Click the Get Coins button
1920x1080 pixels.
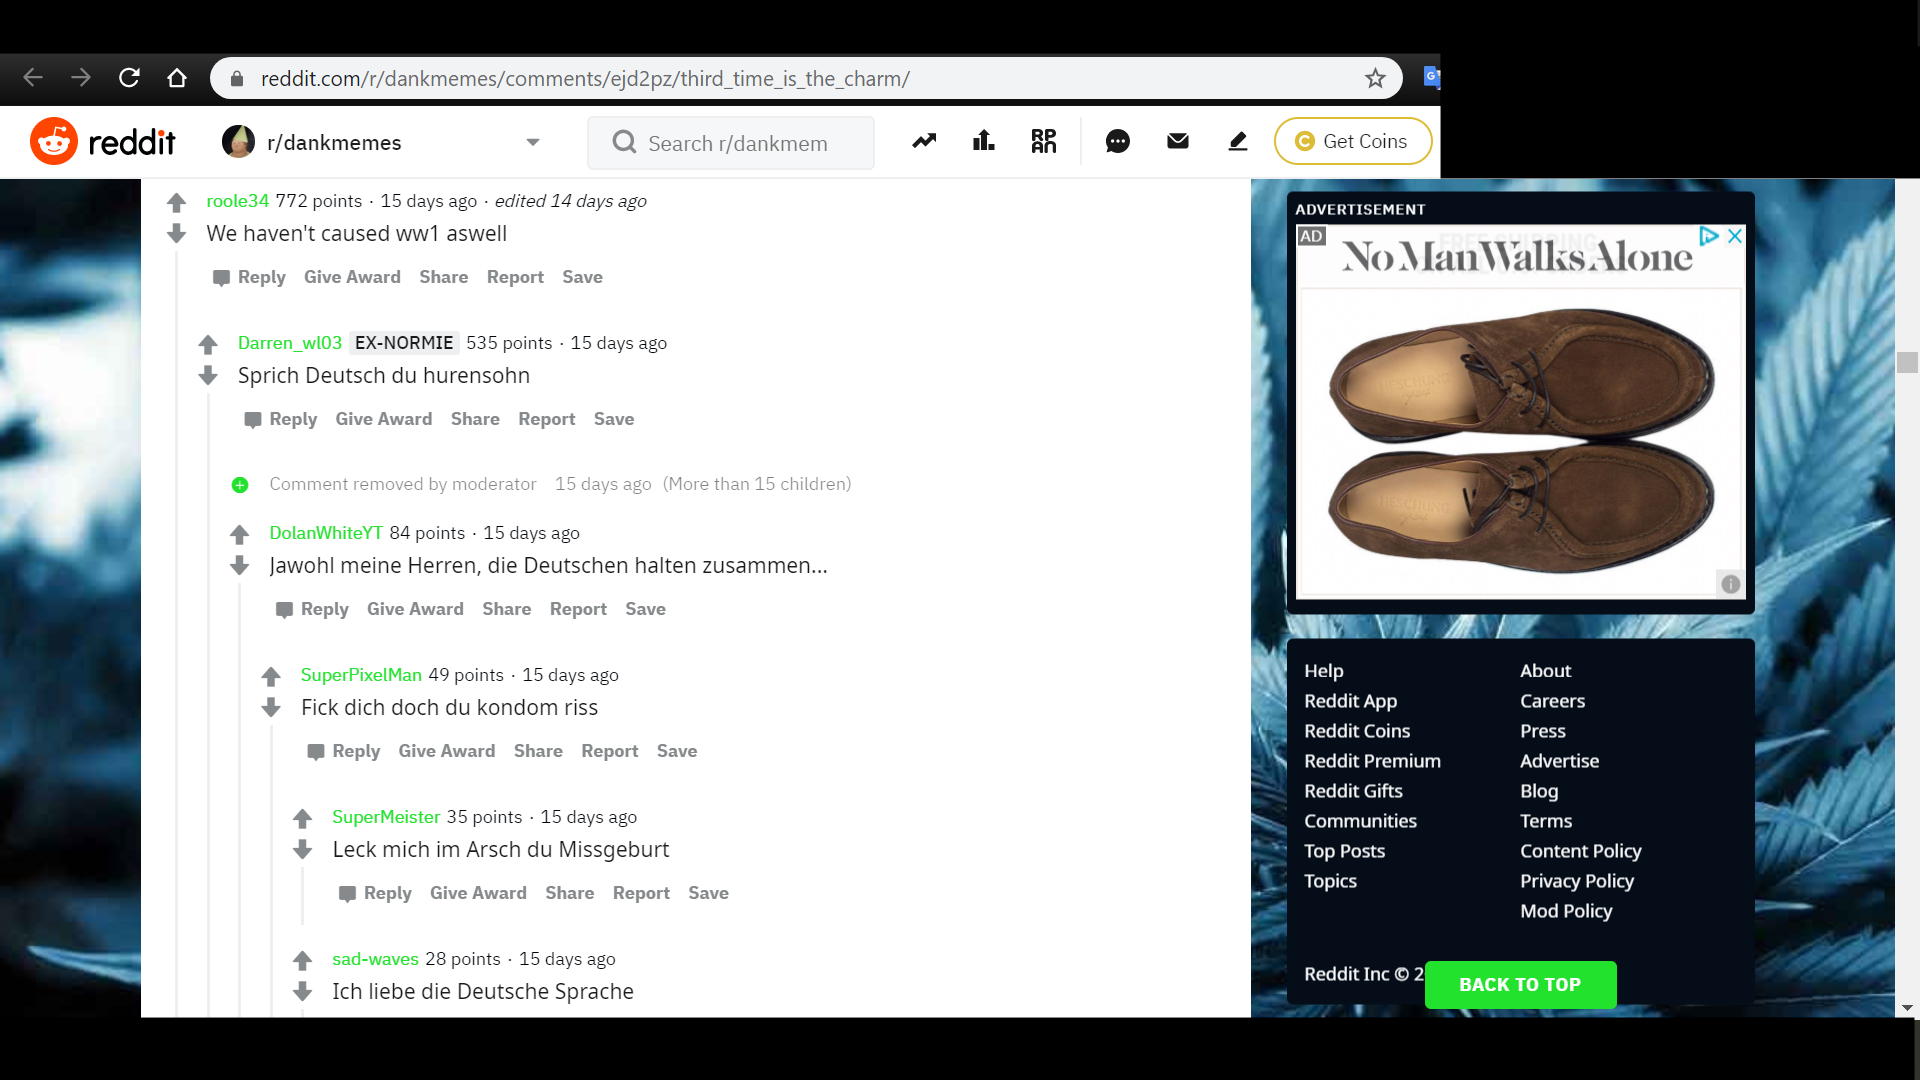(1352, 141)
